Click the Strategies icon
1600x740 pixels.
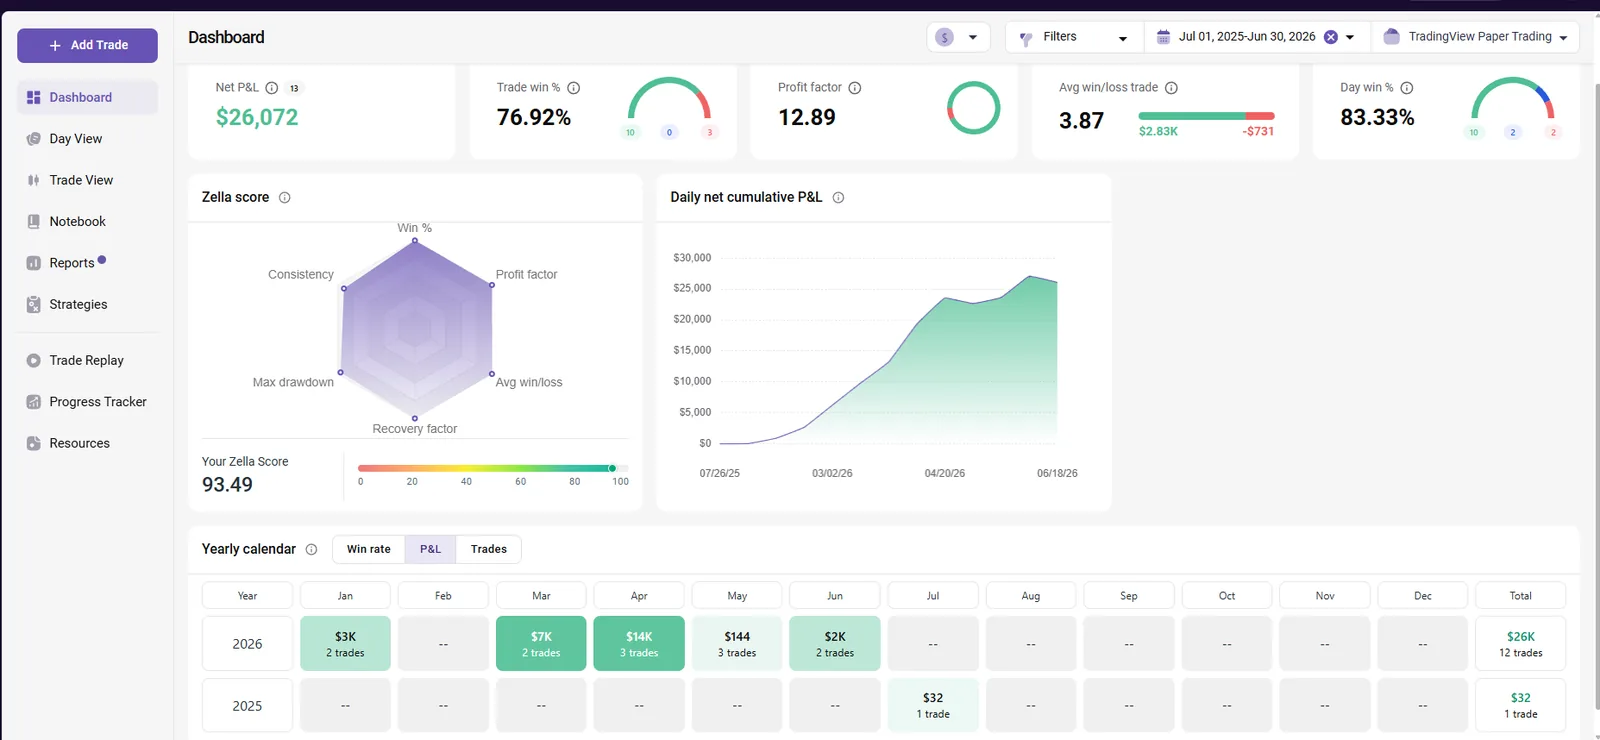tap(34, 304)
